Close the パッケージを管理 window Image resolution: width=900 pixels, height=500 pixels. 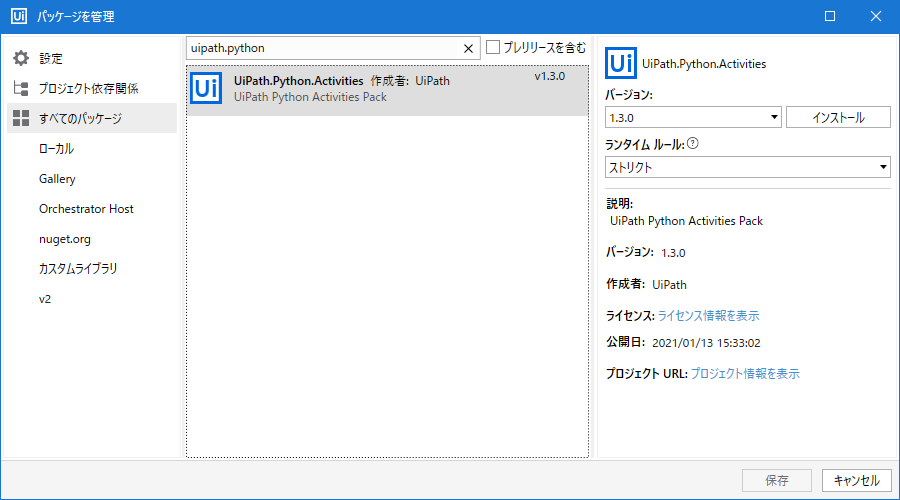(x=876, y=16)
